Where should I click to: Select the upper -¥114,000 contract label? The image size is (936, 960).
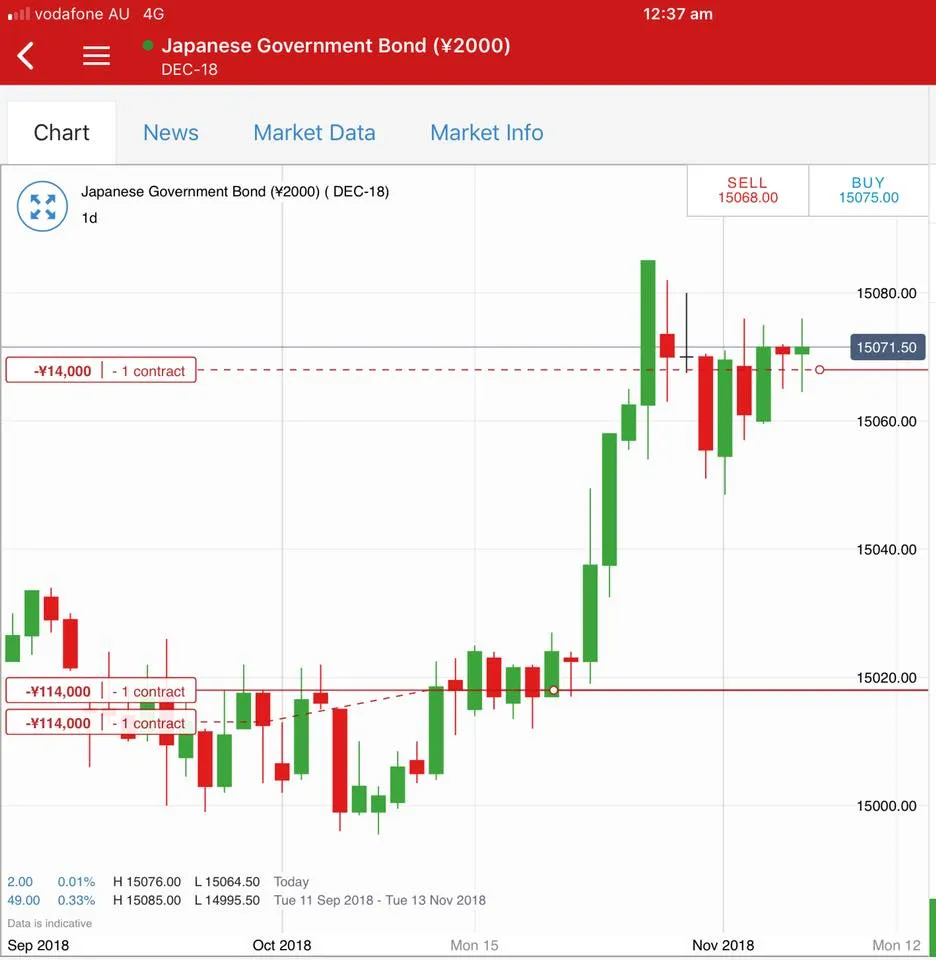[x=101, y=691]
